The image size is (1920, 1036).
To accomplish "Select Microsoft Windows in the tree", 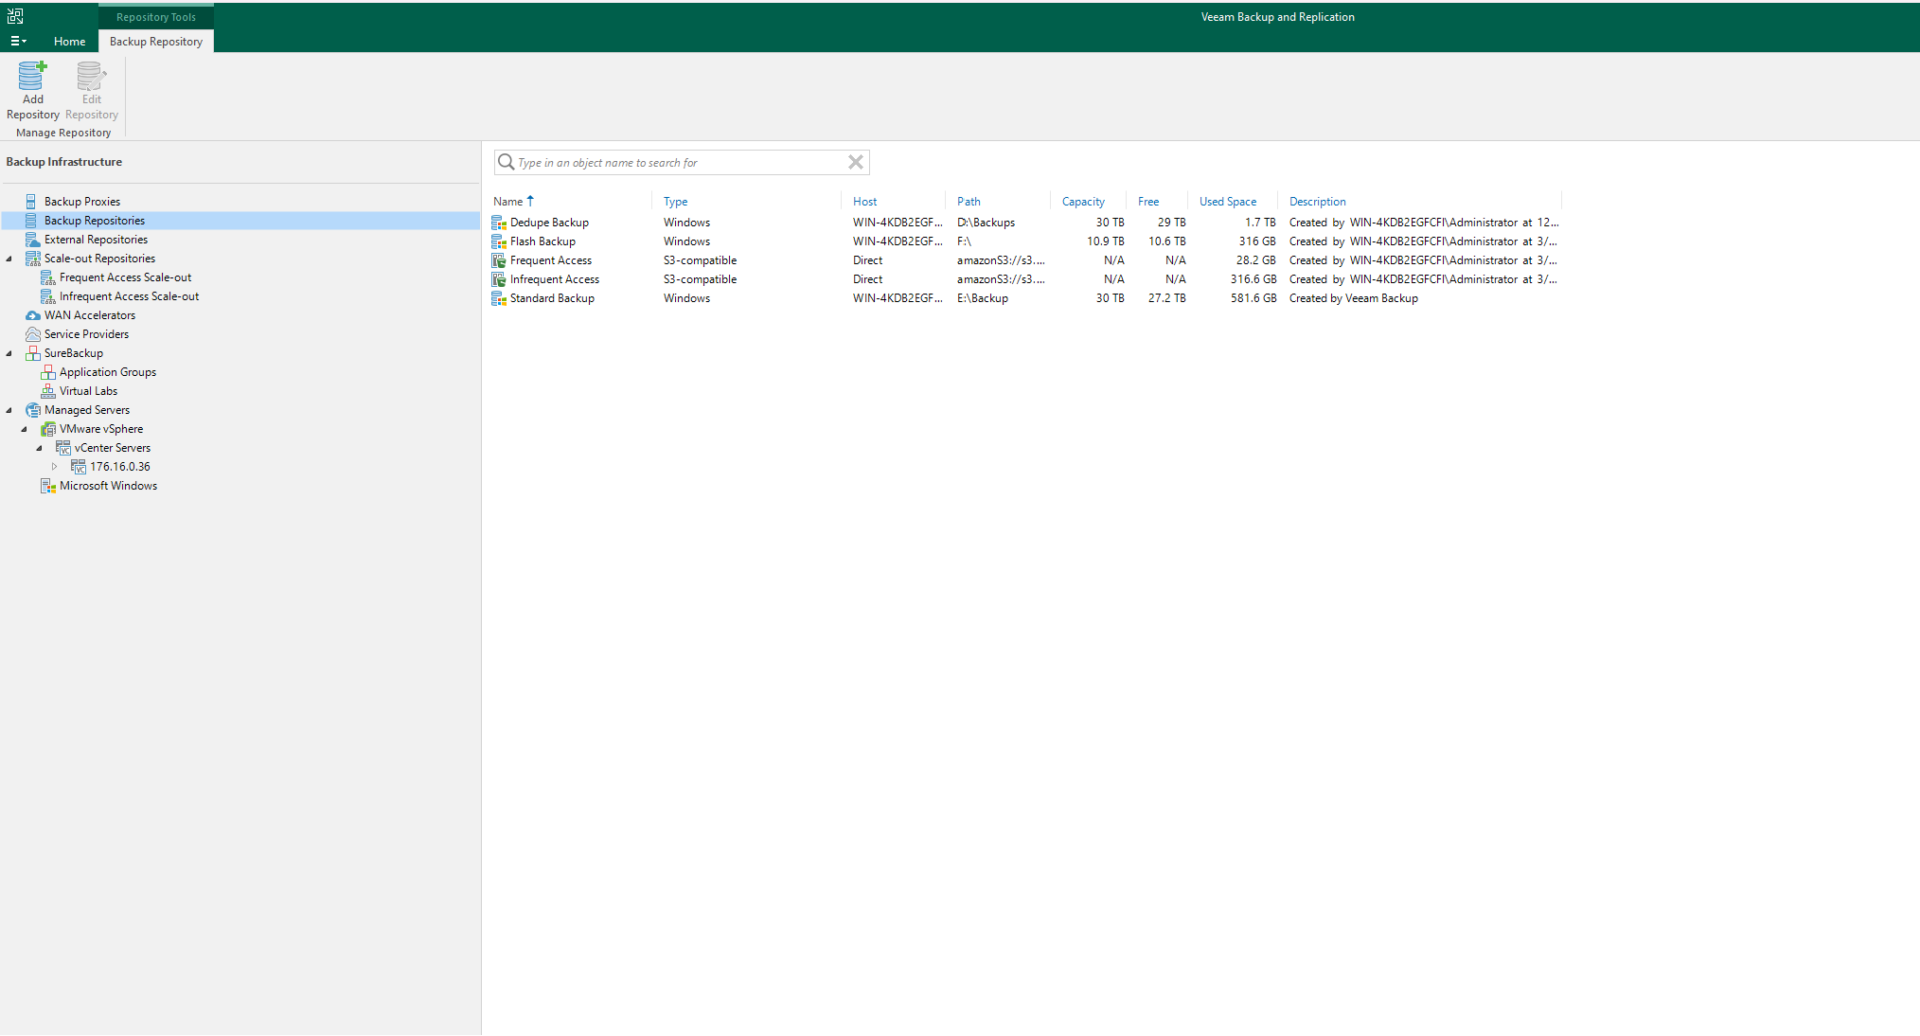I will pyautogui.click(x=108, y=486).
